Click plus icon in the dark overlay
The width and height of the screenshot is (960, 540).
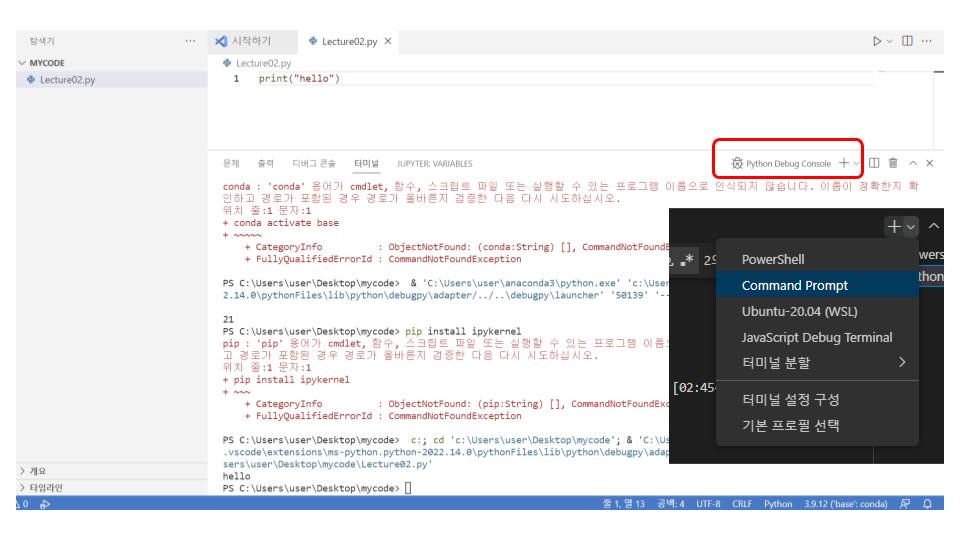[x=894, y=227]
